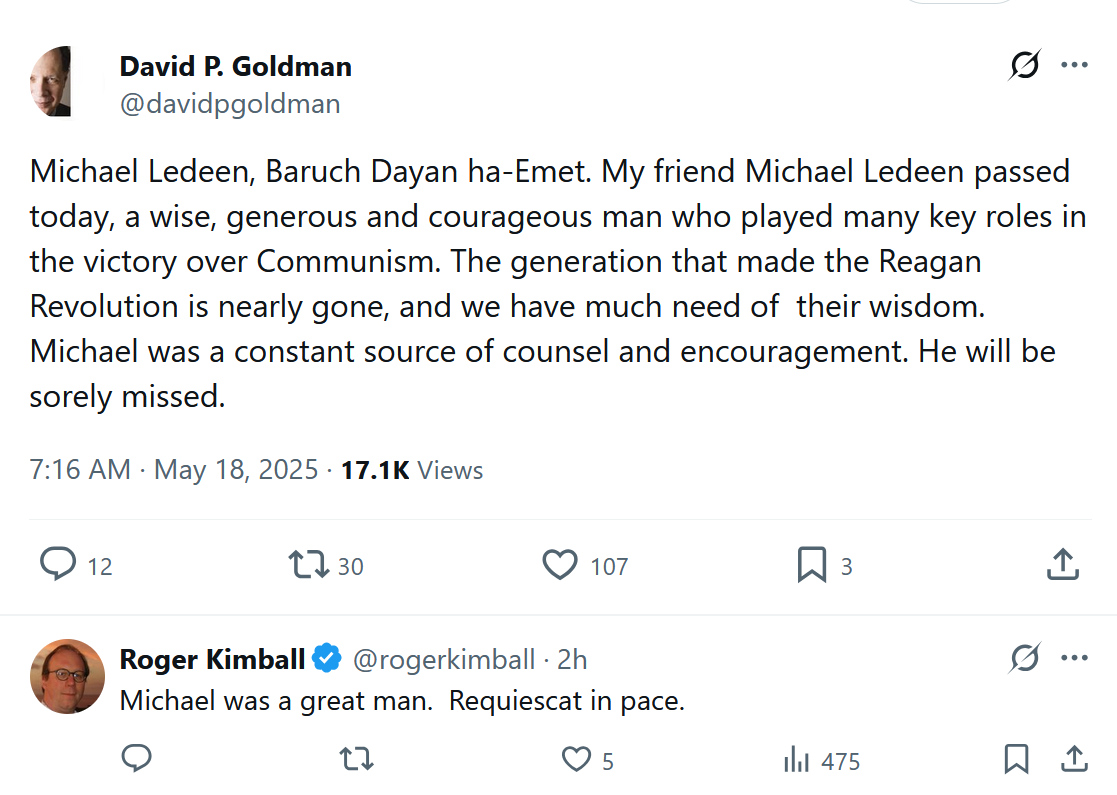Repost Roger Kimball's reply
Screen dimensions: 1117x795
[357, 760]
